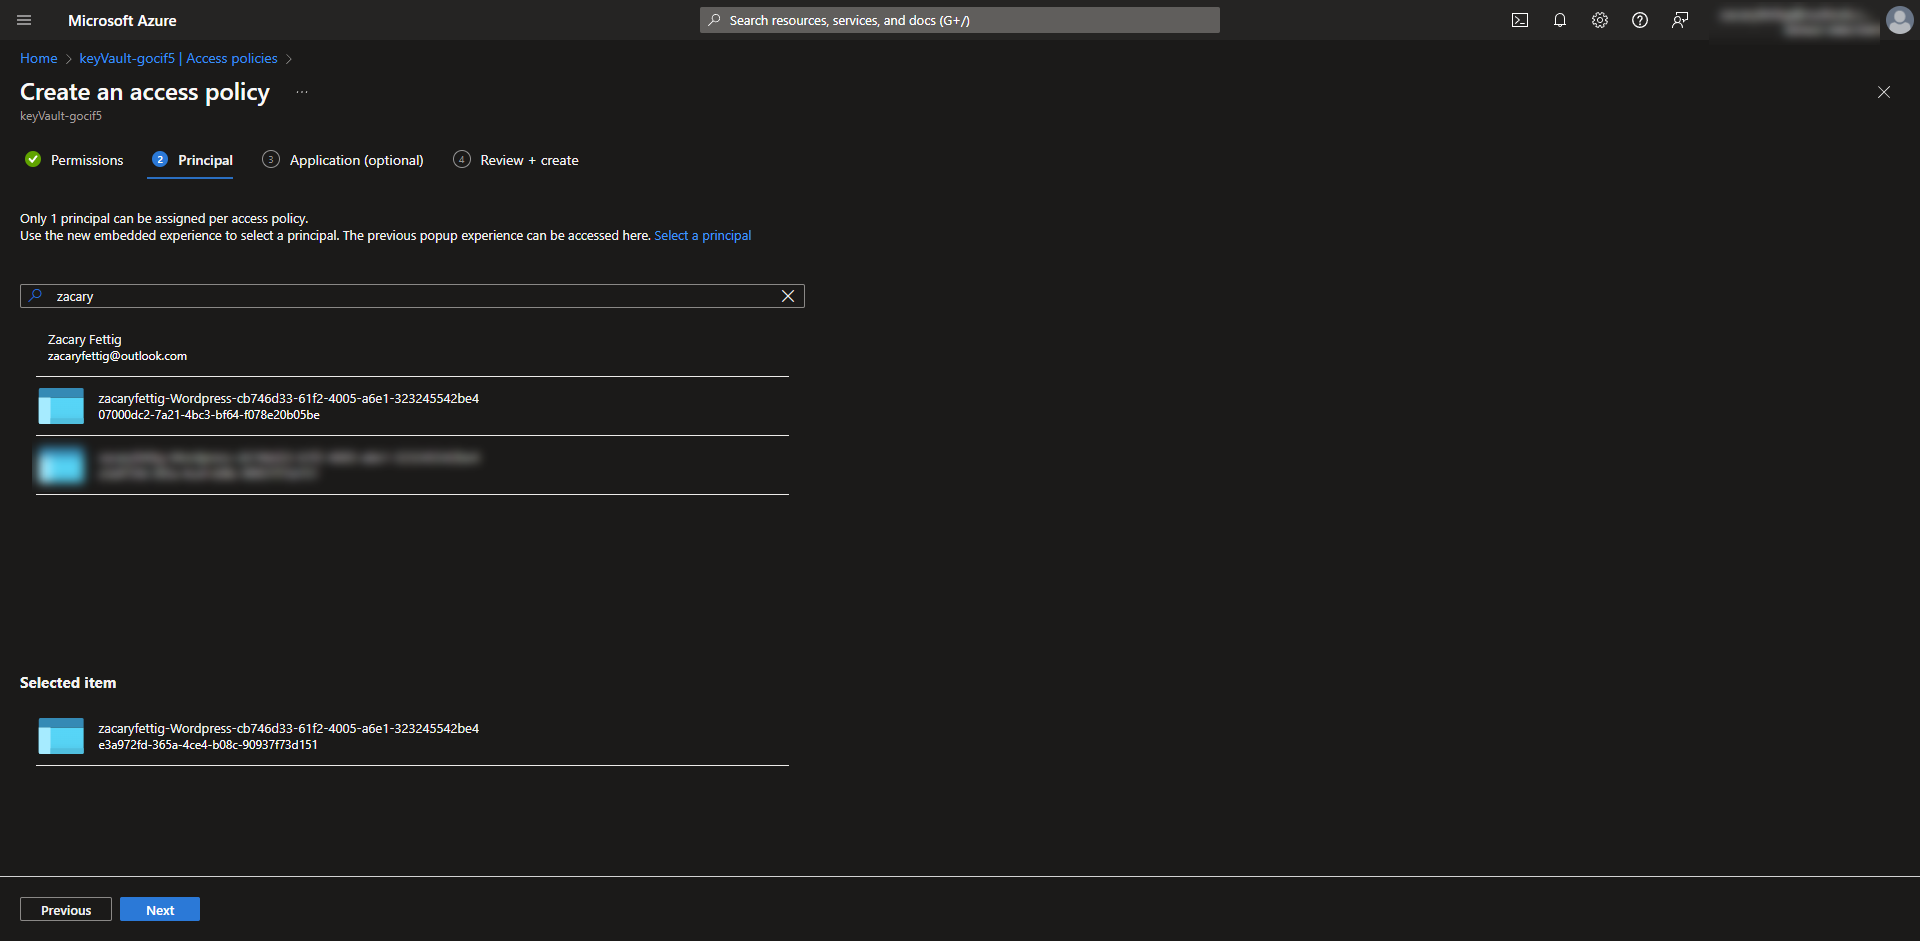Image resolution: width=1920 pixels, height=941 pixels.
Task: Click the zacaryfettig@outlook.com email text
Action: pos(117,356)
